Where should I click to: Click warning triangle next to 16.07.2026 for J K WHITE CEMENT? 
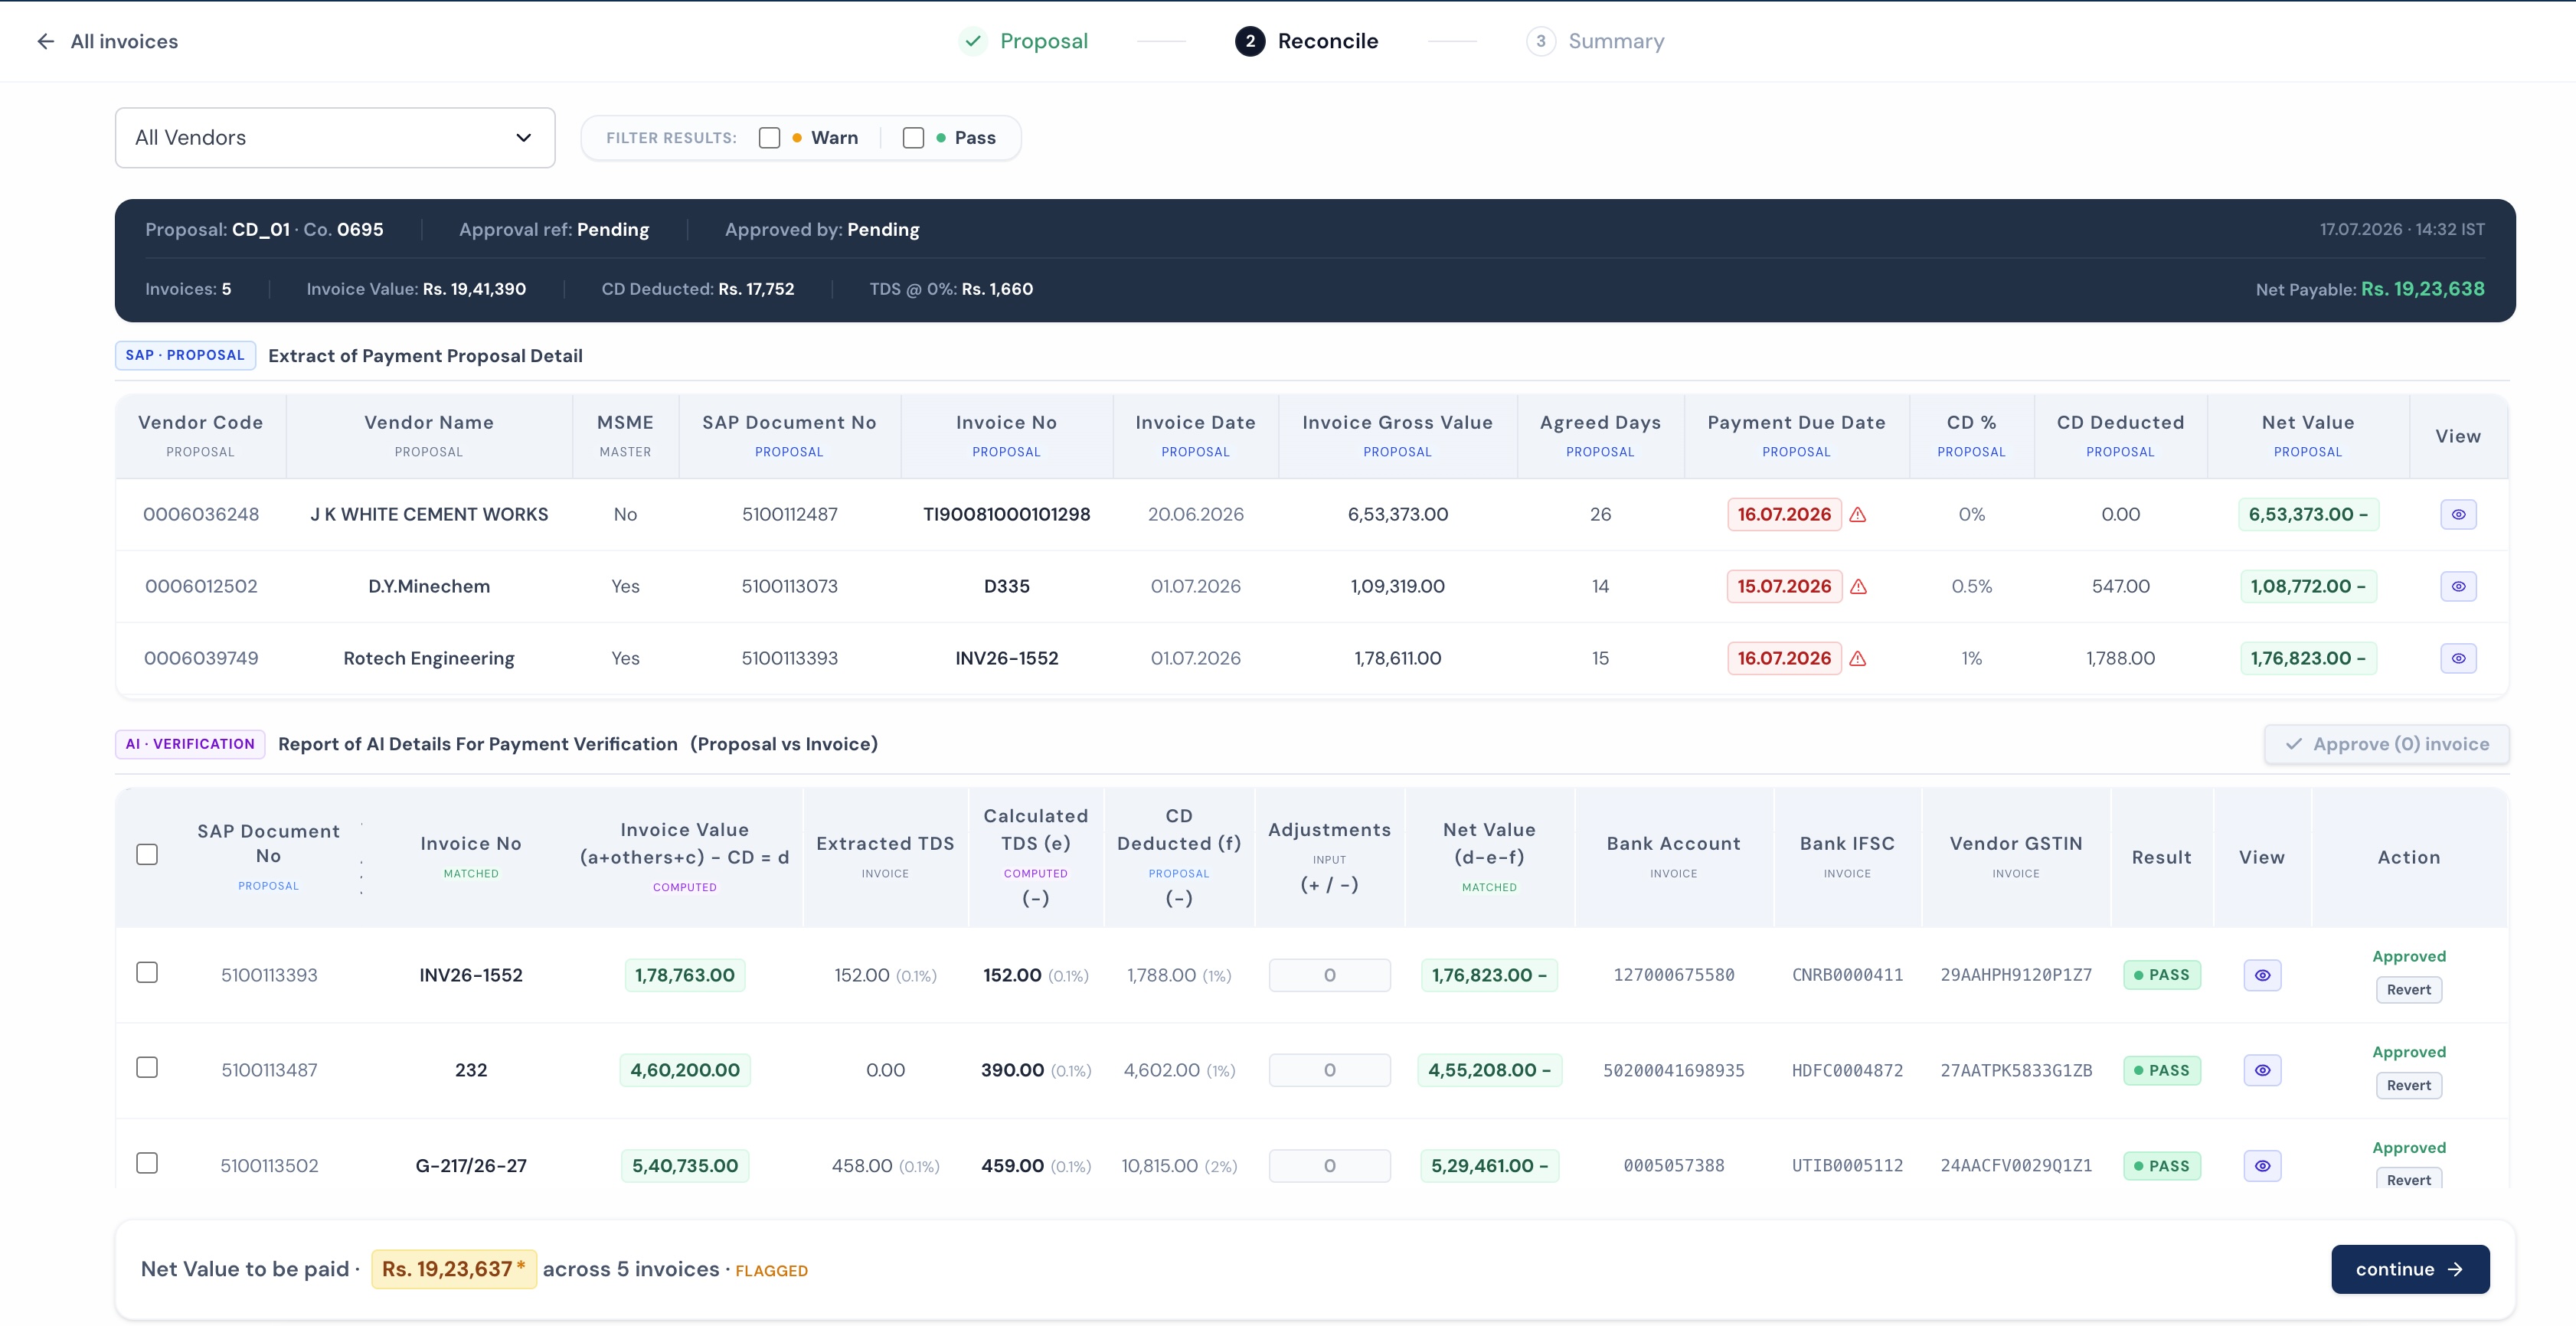point(1858,514)
